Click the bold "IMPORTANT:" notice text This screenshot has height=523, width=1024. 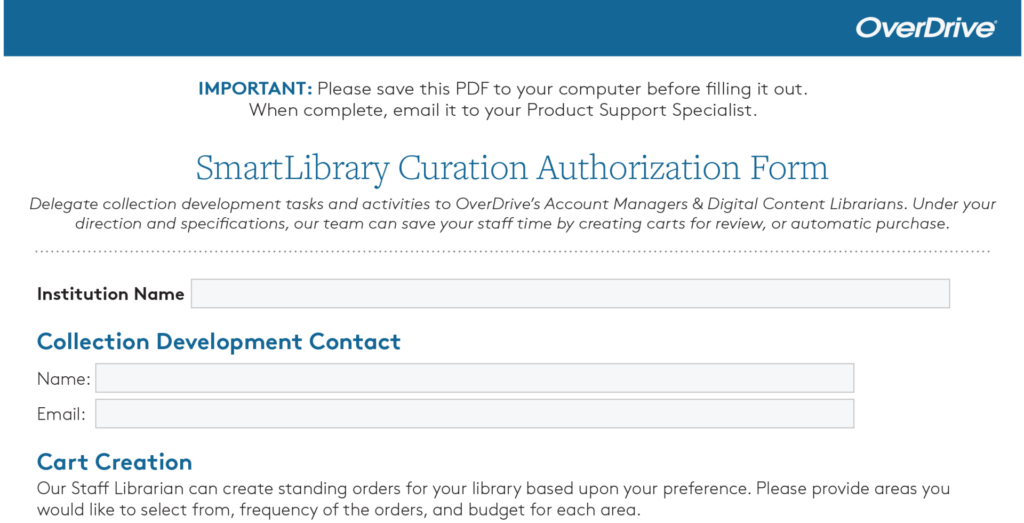click(255, 88)
